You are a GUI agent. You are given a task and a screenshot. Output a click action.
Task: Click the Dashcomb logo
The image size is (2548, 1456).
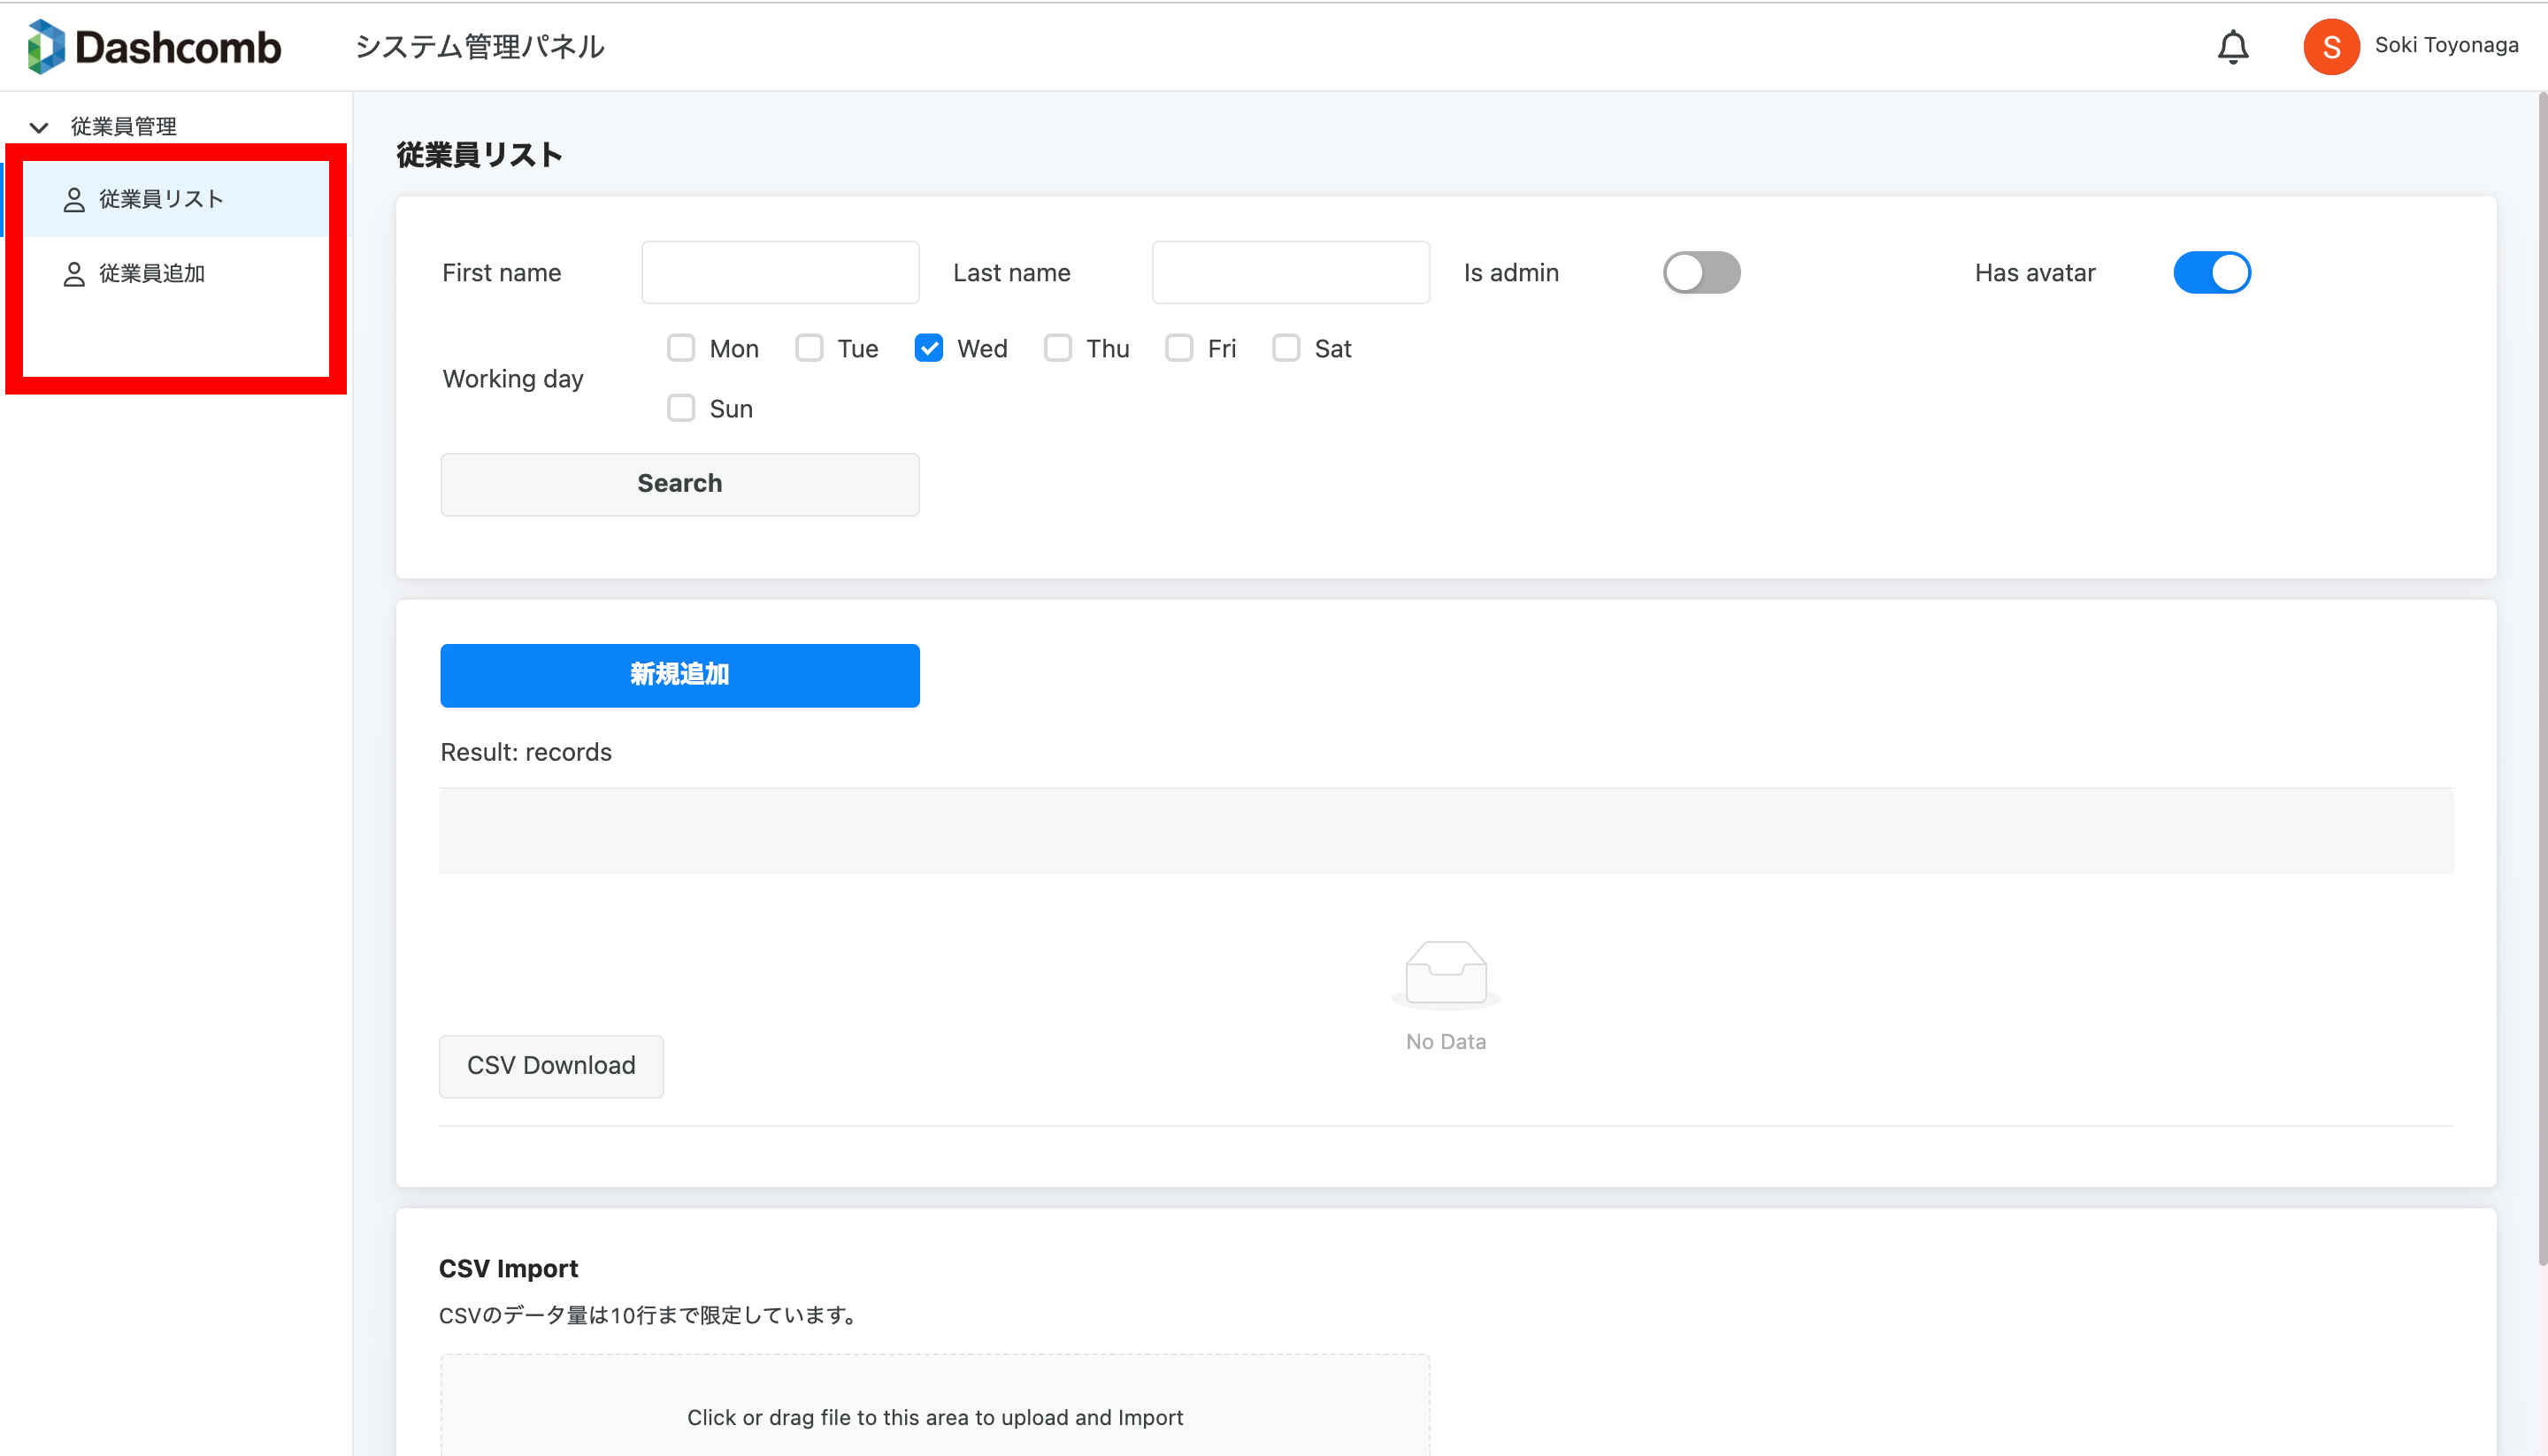point(155,47)
